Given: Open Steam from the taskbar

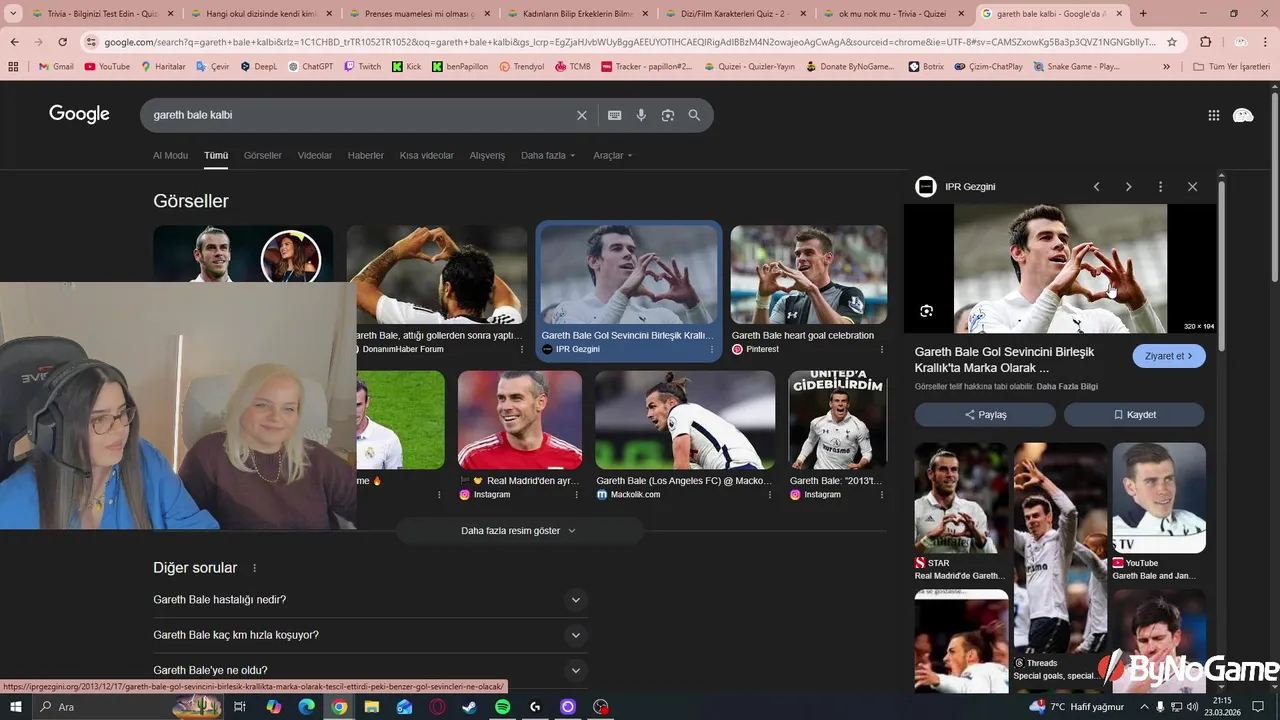Looking at the screenshot, I should pos(470,707).
